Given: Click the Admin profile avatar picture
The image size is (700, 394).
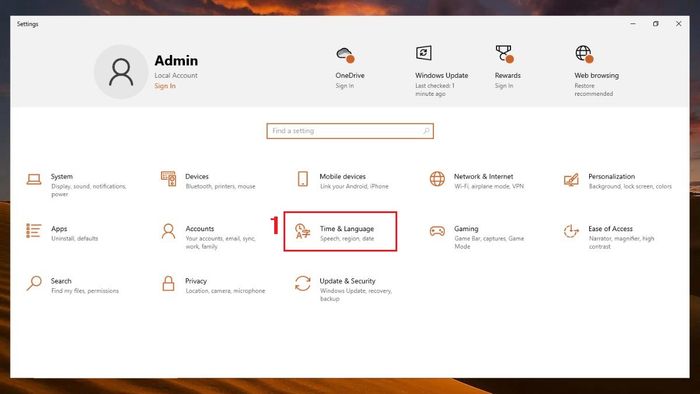Looking at the screenshot, I should [x=121, y=72].
